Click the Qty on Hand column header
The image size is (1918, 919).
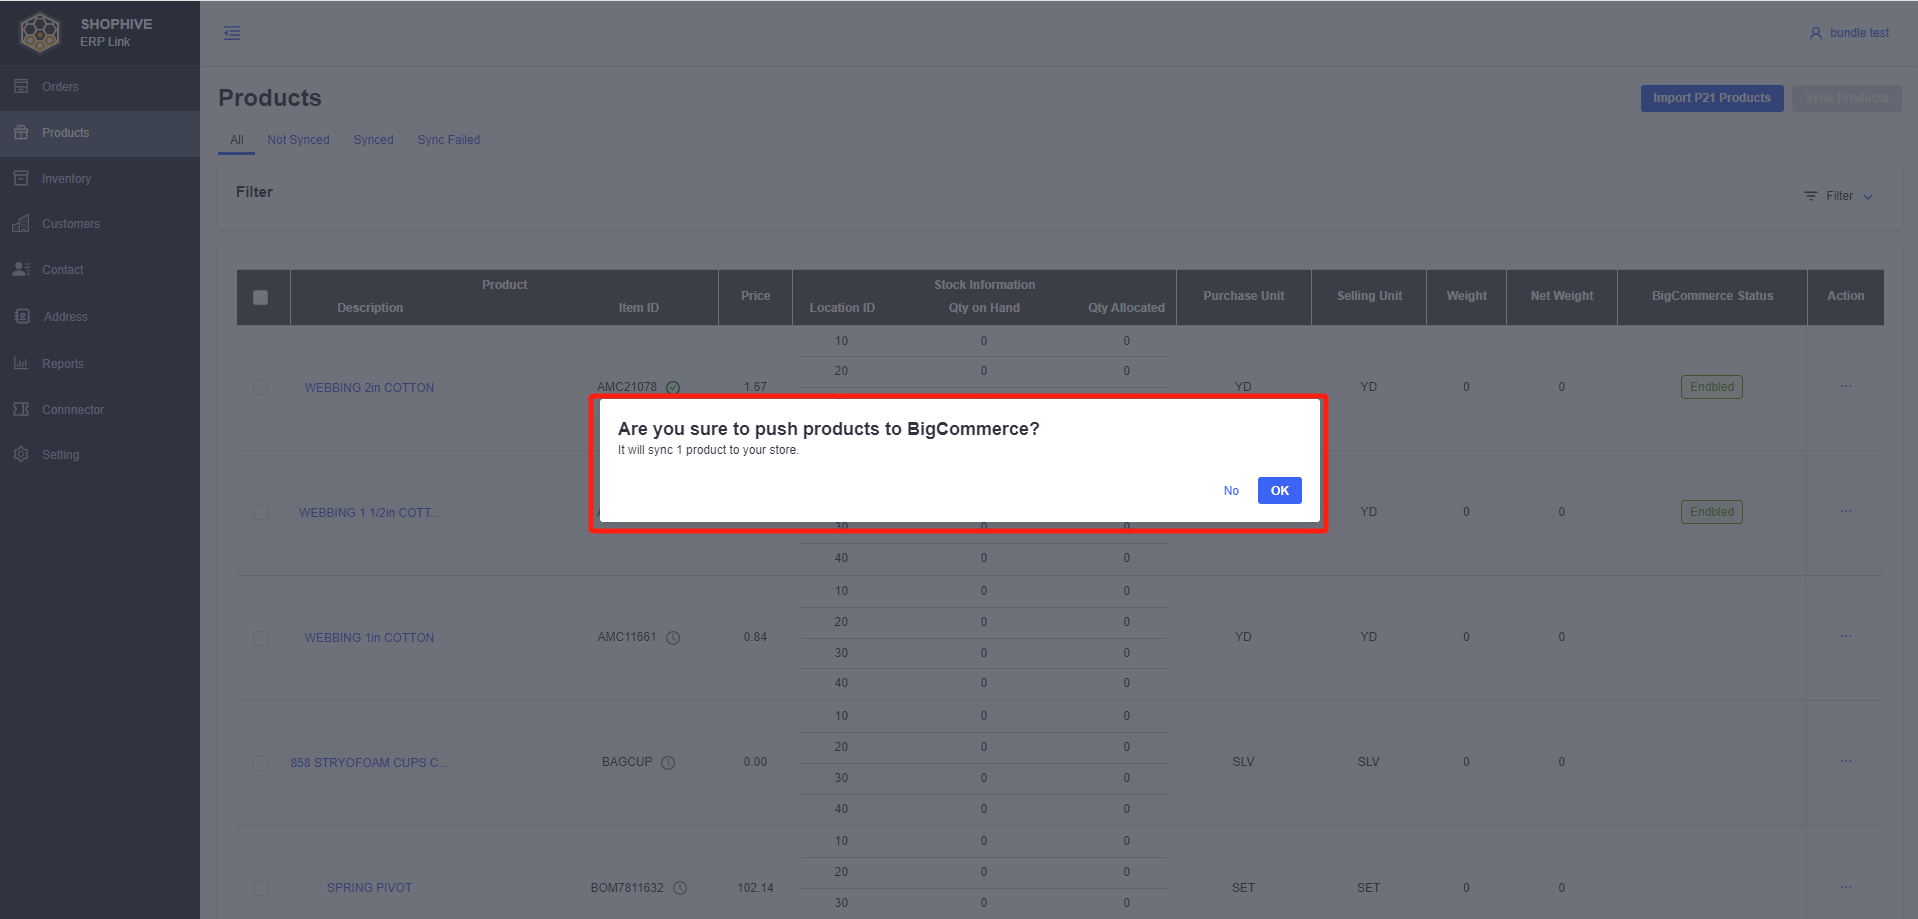pyautogui.click(x=984, y=308)
